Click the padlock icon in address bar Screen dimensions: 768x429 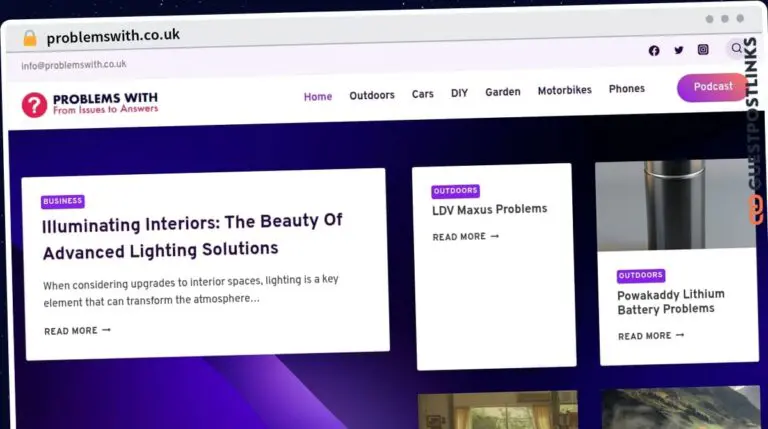pos(29,38)
